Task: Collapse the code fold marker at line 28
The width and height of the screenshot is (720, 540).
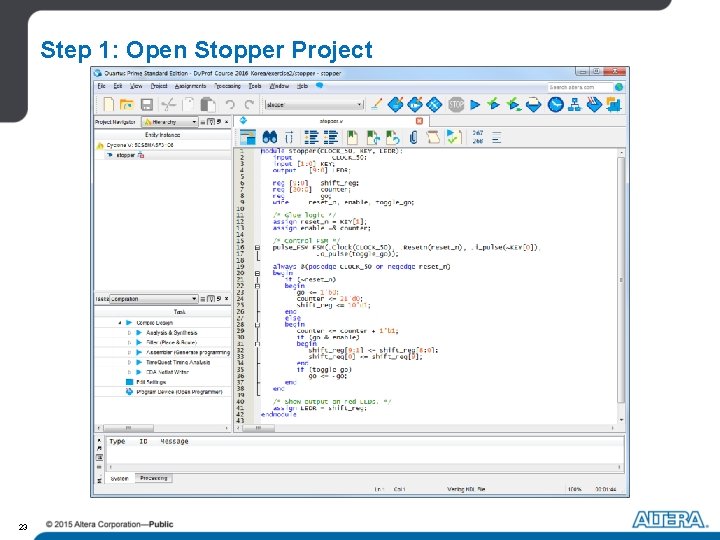Action: coord(257,325)
